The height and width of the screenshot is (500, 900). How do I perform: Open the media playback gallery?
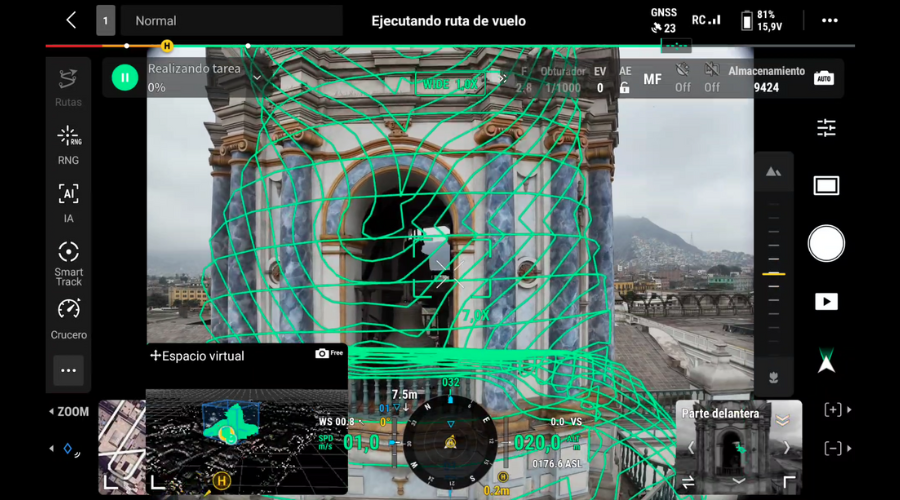(x=826, y=301)
